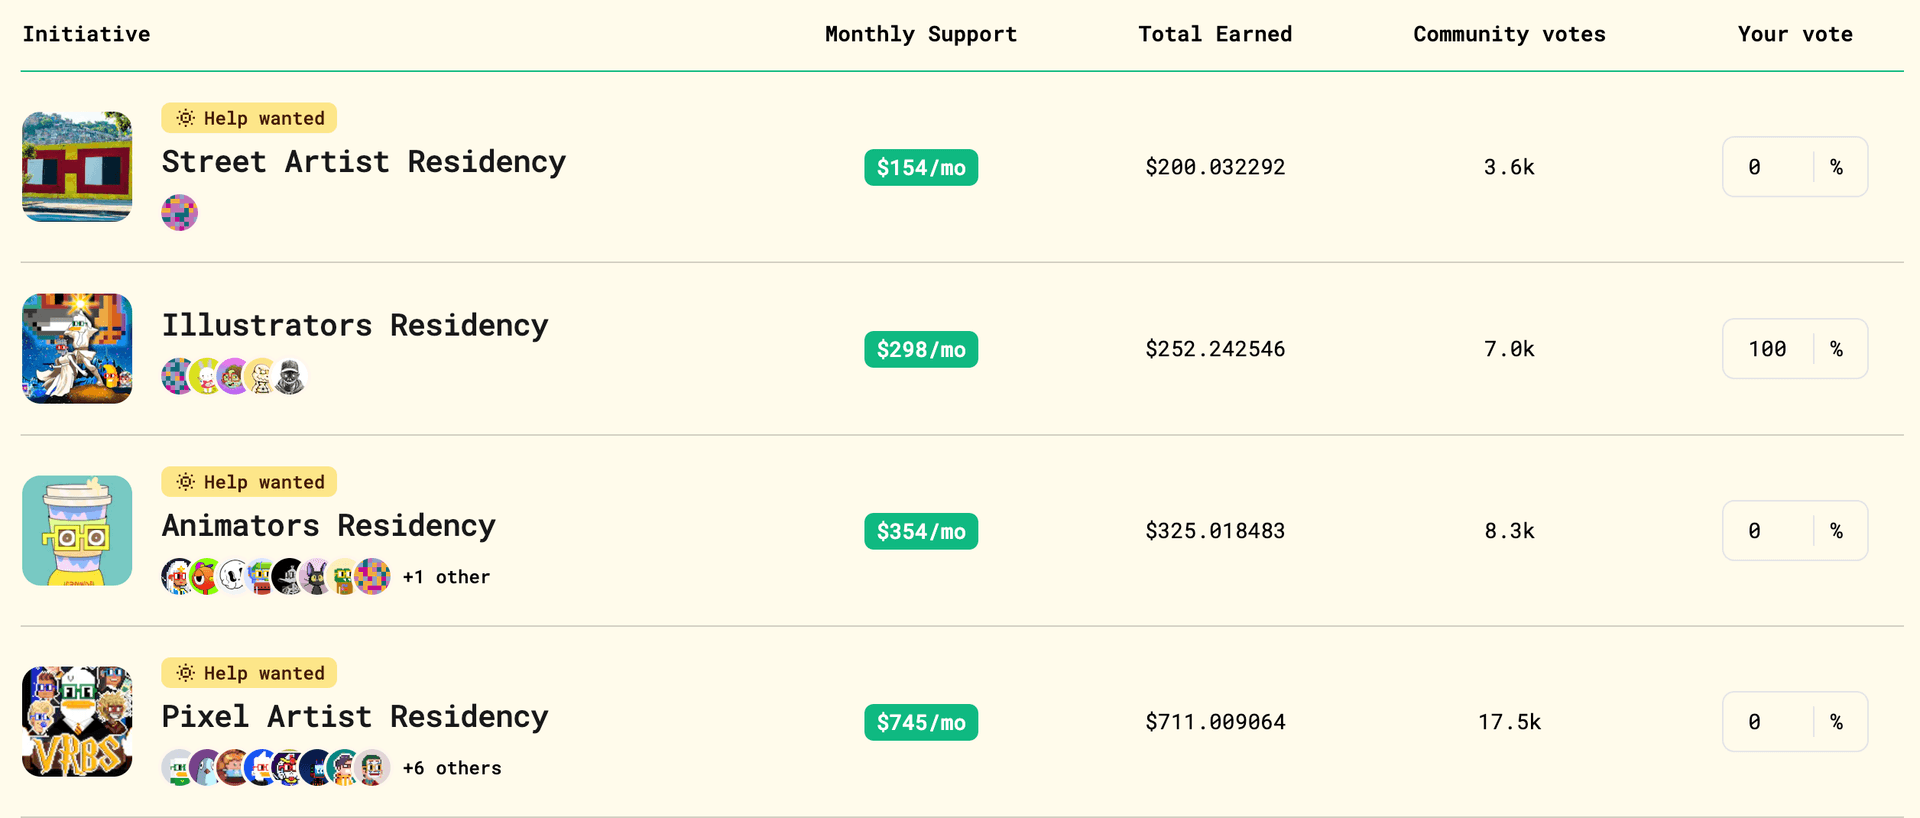This screenshot has width=1920, height=818.
Task: Click the Illustrators Residency thumbnail image
Action: click(x=77, y=349)
